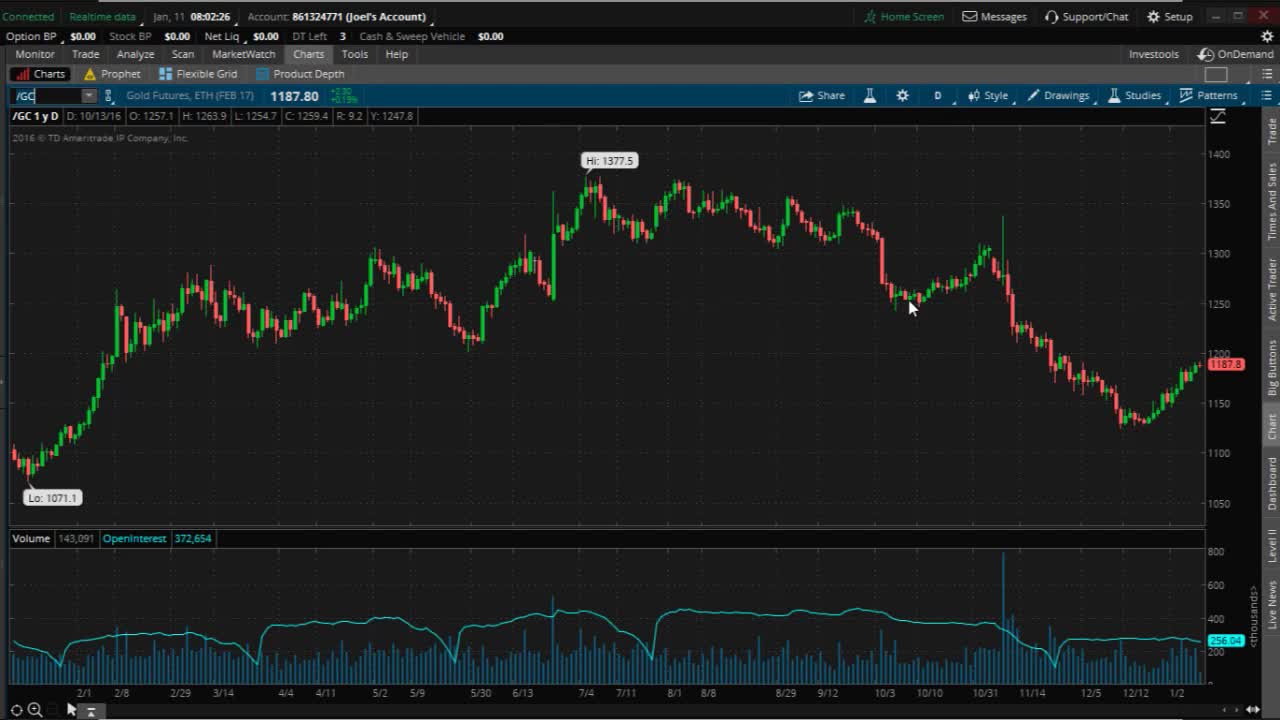
Task: Click the Hi: 1377.5 label
Action: tap(609, 161)
